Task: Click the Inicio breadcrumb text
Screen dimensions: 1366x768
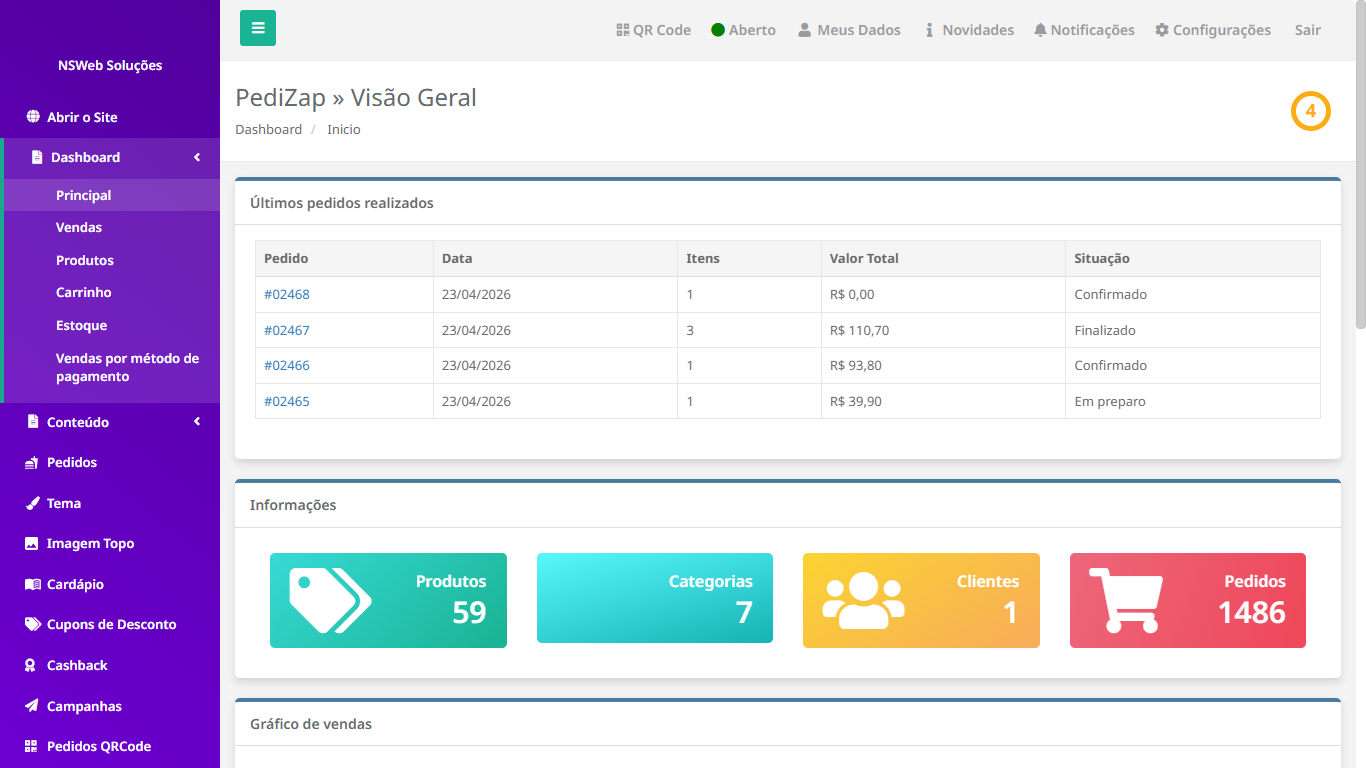Action: tap(344, 129)
